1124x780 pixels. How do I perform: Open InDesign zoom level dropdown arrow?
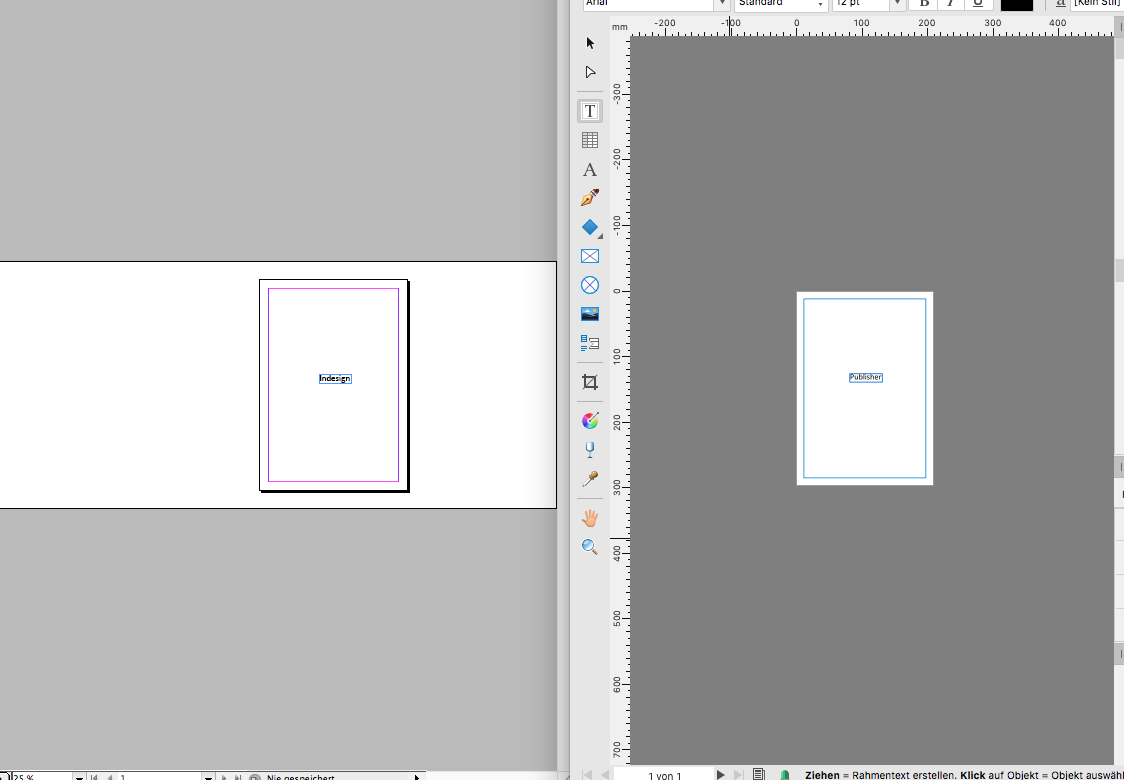[x=79, y=777]
